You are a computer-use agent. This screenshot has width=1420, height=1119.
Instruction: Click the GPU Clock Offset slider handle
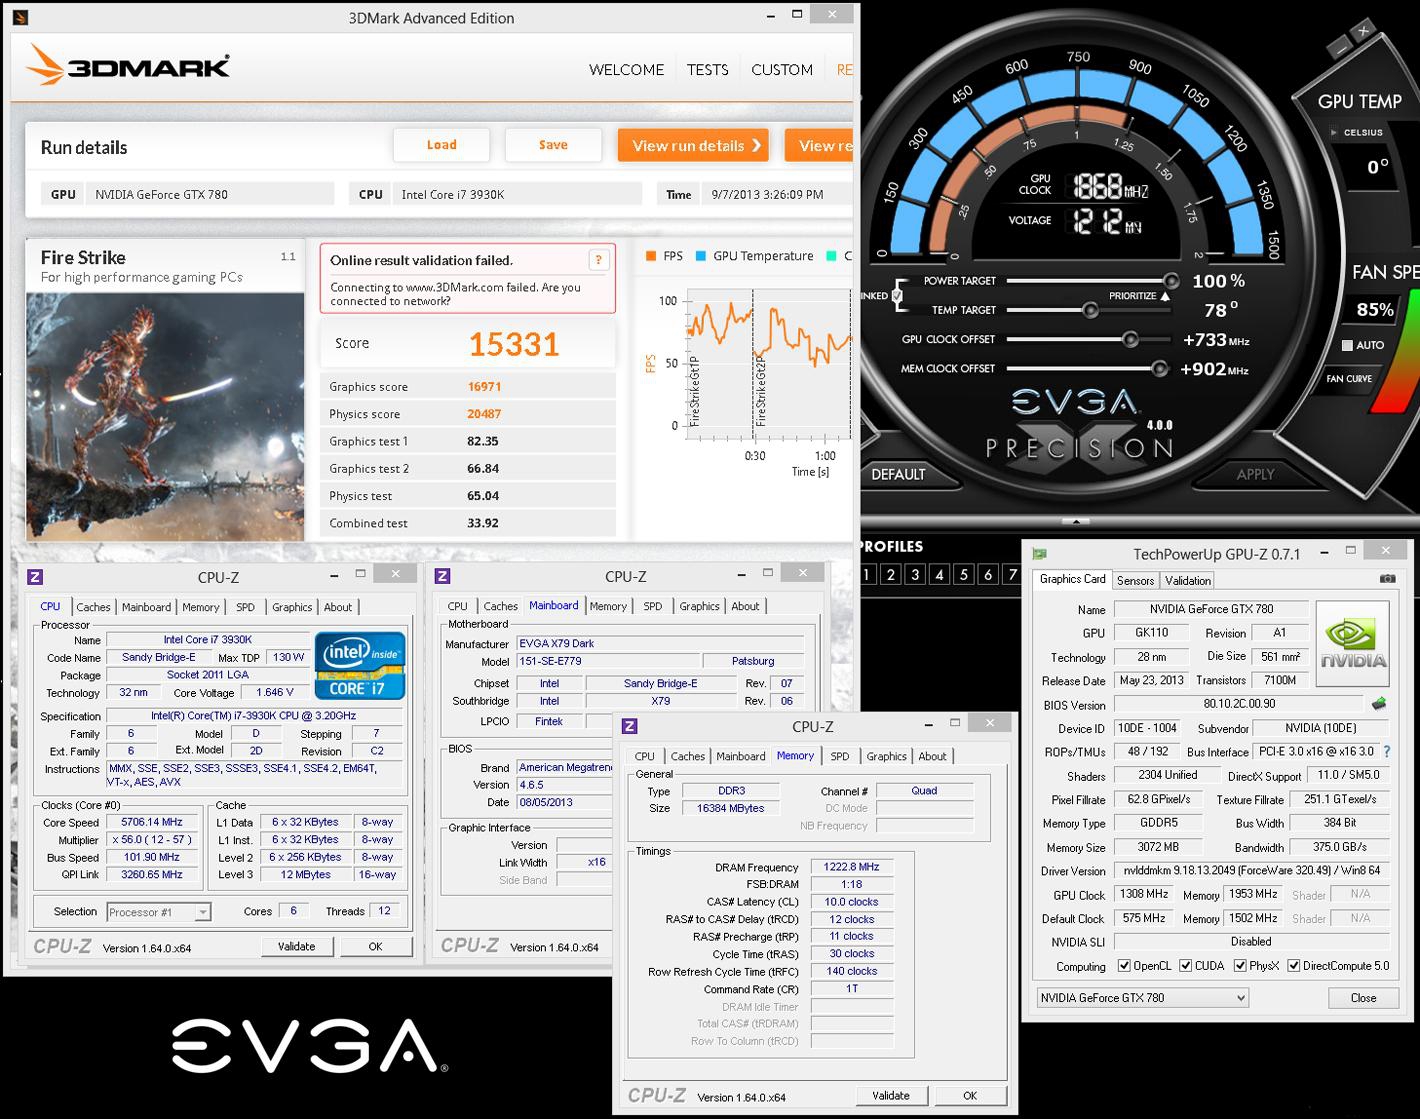1130,340
